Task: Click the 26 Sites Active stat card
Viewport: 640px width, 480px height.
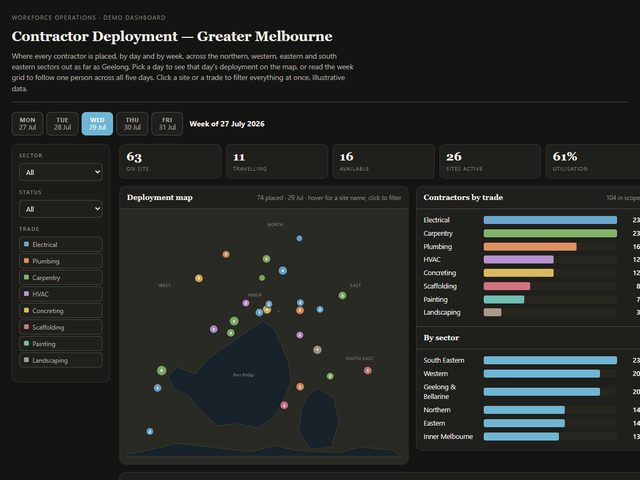Action: (x=490, y=161)
